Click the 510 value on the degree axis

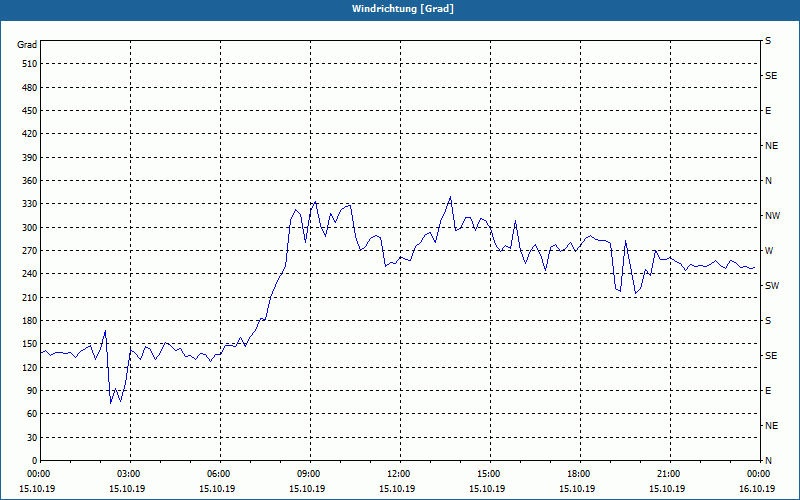29,64
